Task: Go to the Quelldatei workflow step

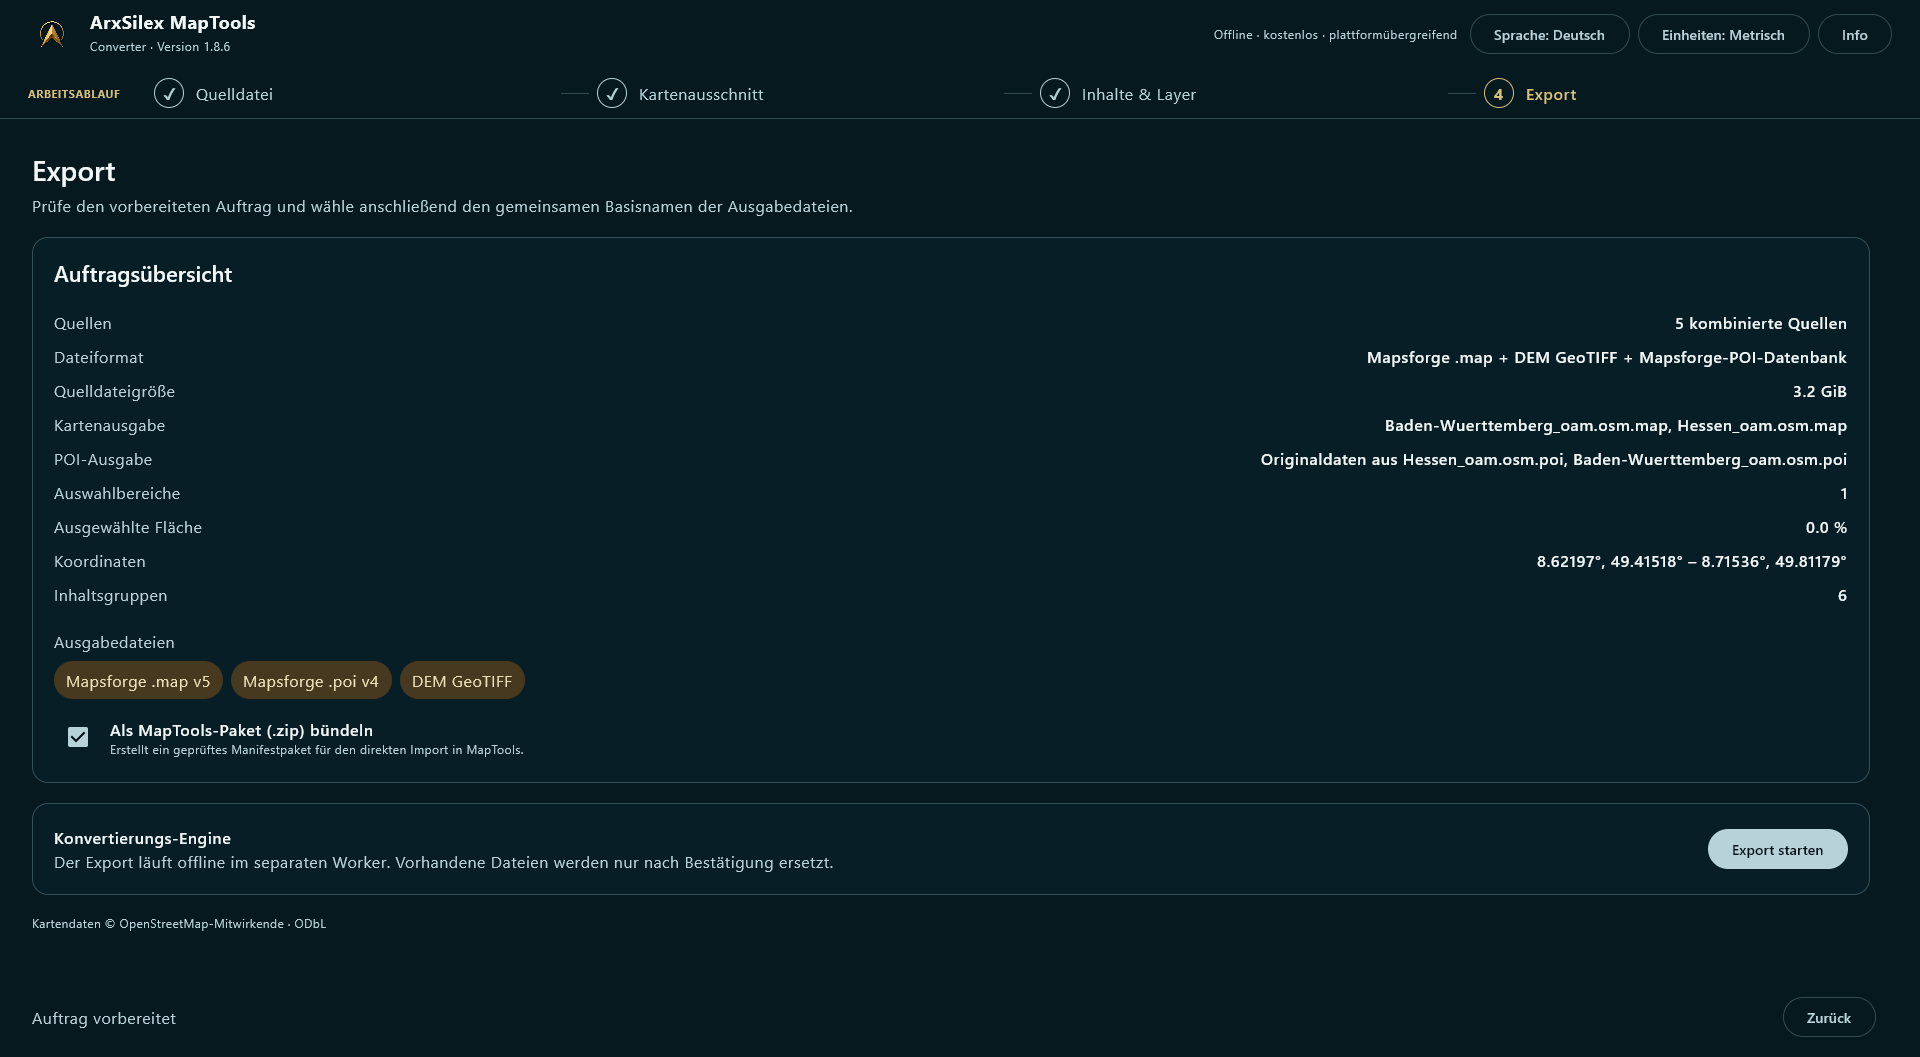Action: [234, 94]
